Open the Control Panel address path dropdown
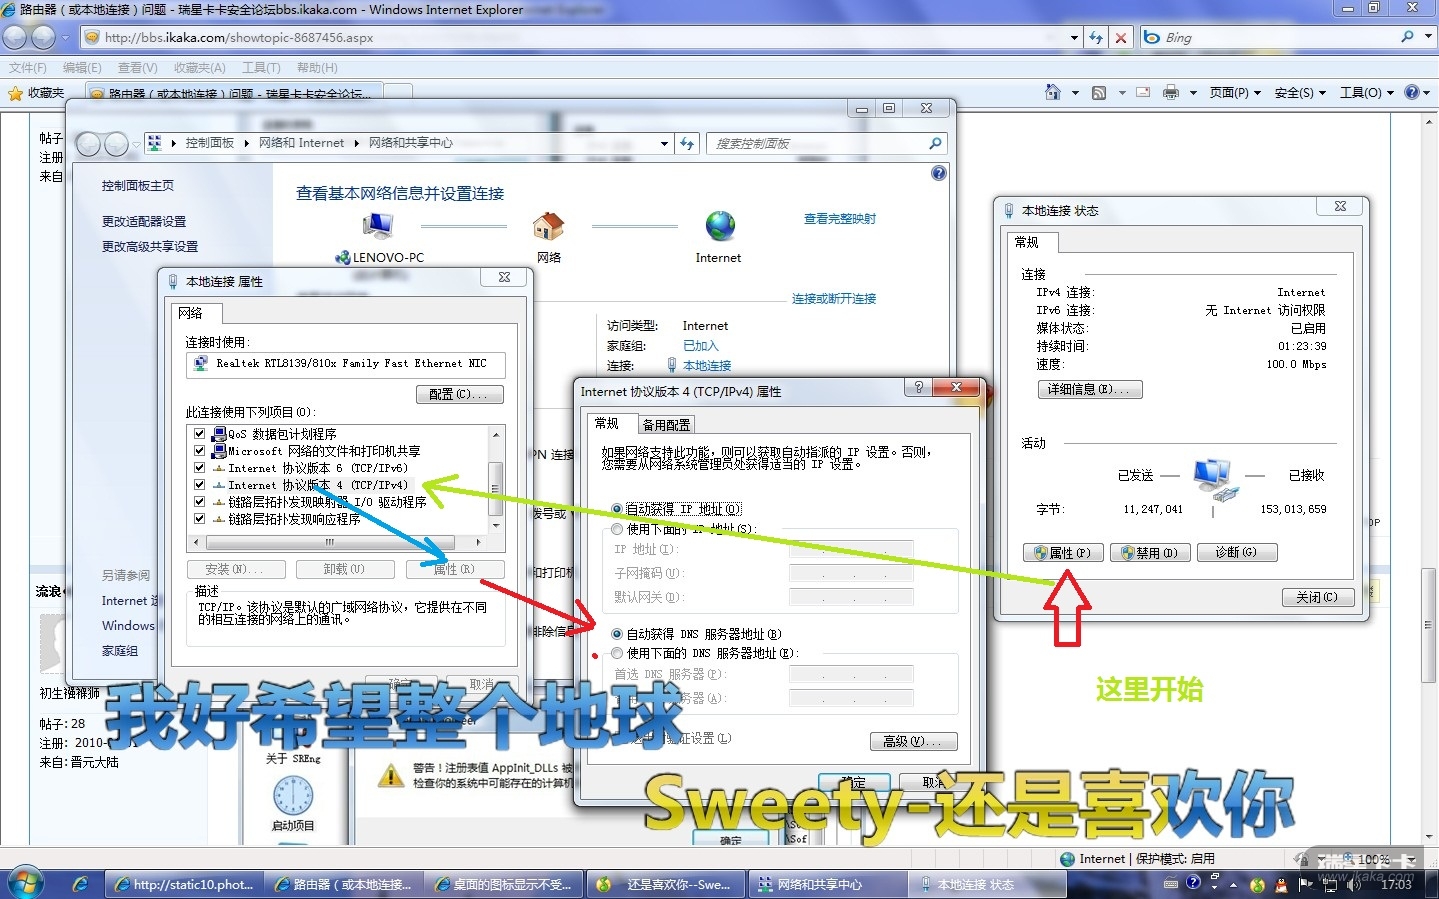The image size is (1439, 899). [665, 144]
